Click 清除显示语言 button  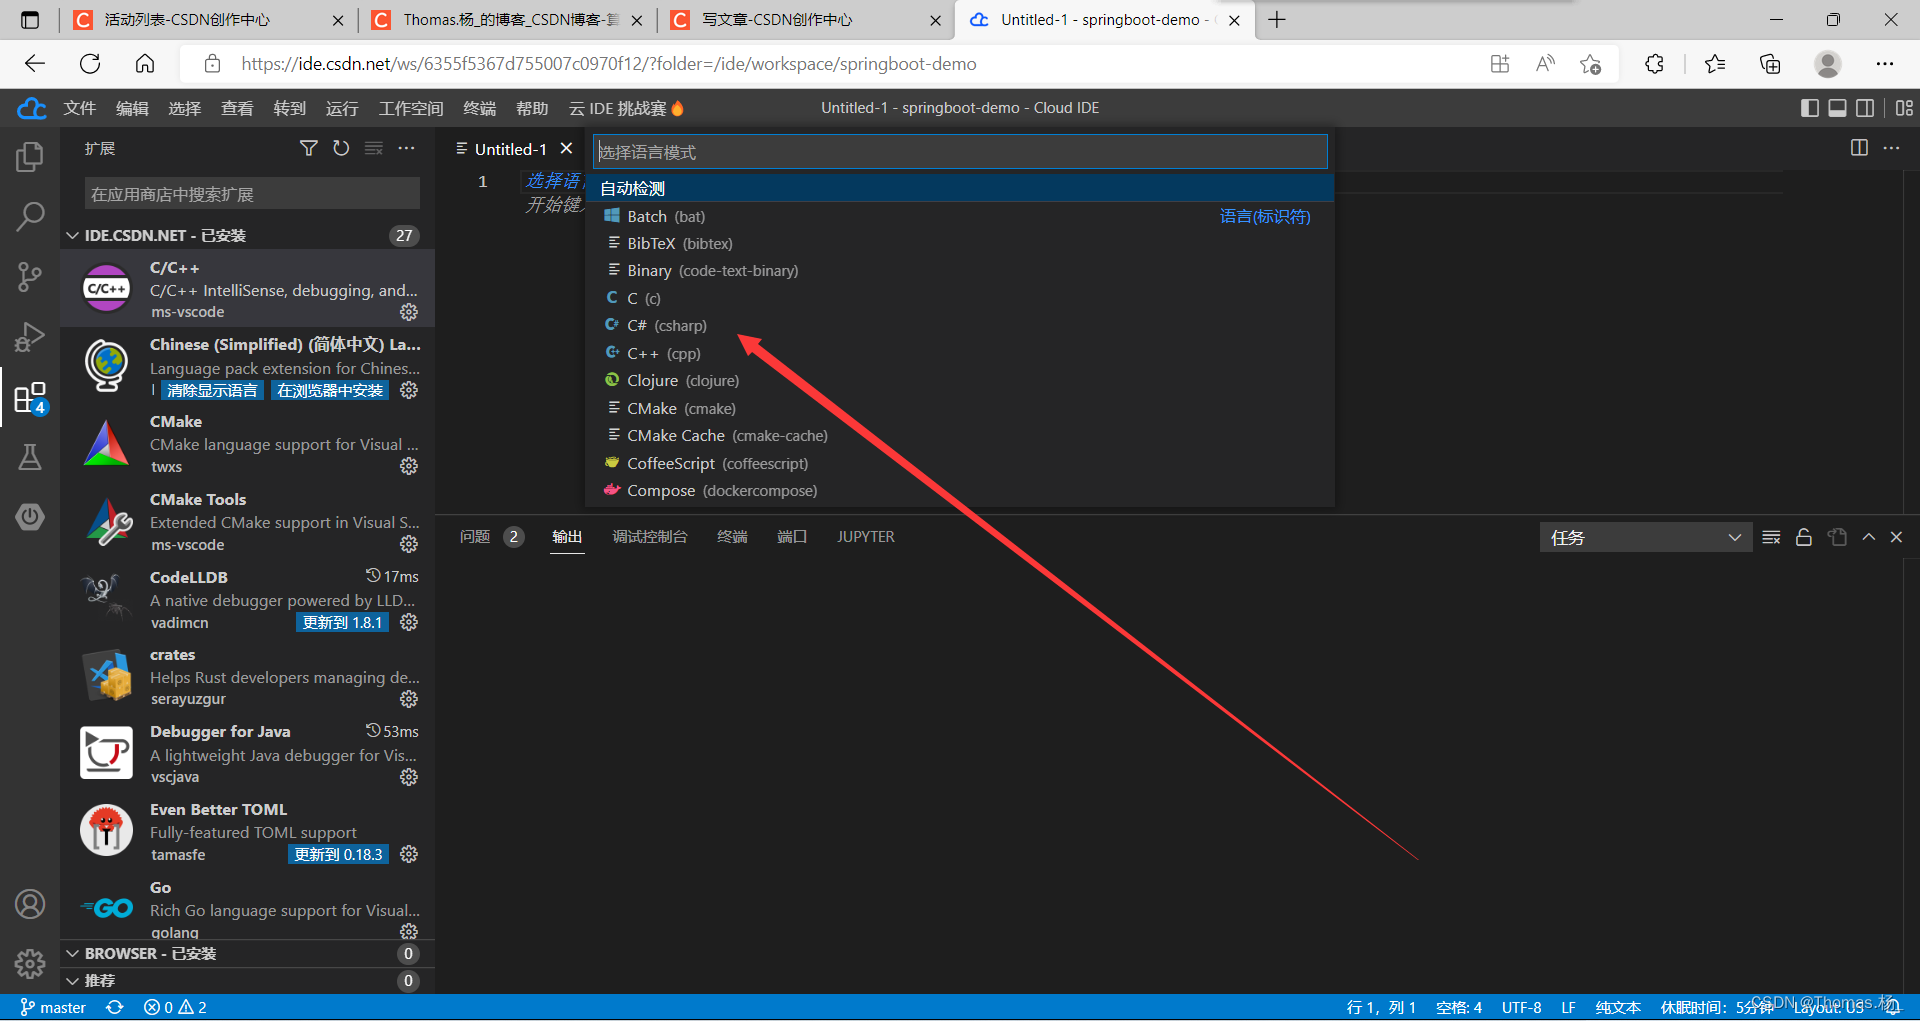point(212,390)
